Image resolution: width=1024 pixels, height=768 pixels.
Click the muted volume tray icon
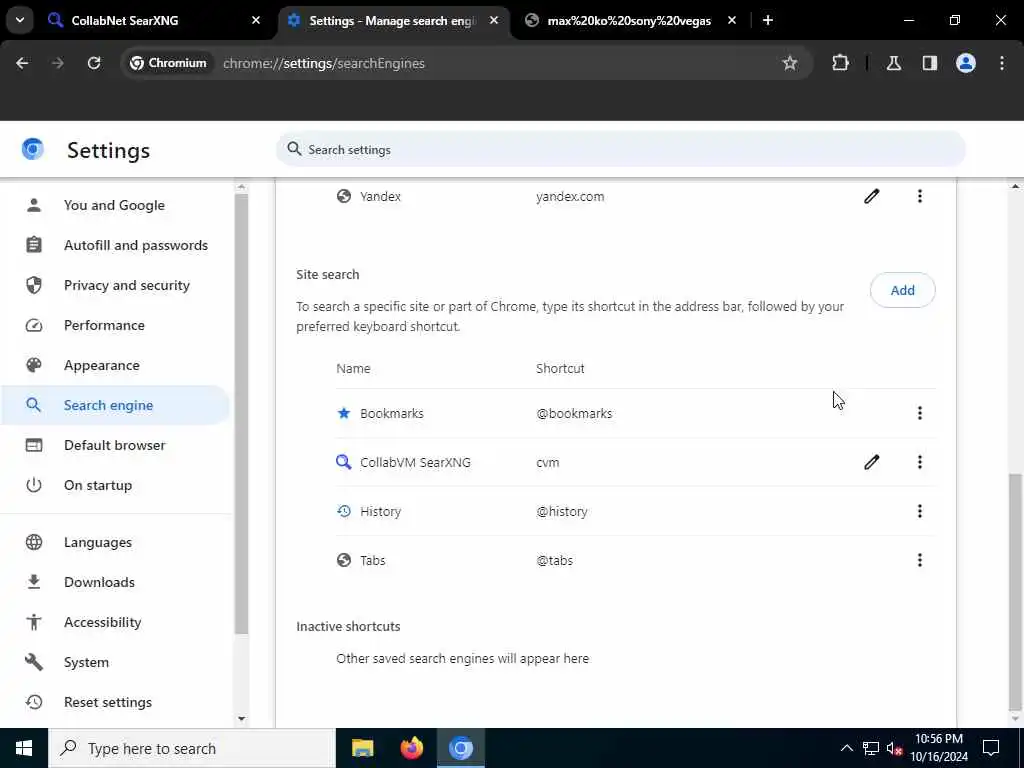(x=895, y=748)
